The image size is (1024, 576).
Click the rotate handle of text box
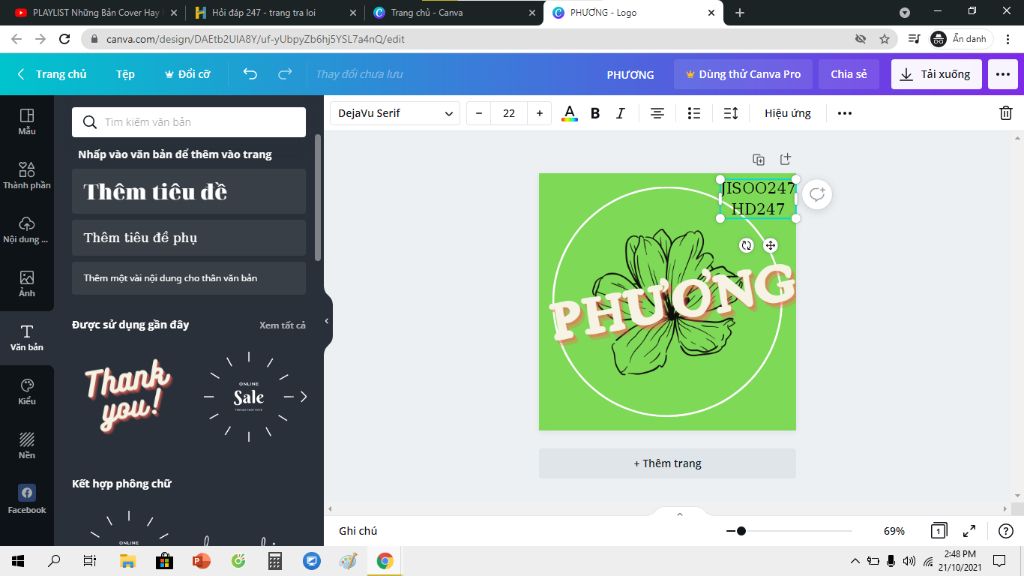point(746,246)
